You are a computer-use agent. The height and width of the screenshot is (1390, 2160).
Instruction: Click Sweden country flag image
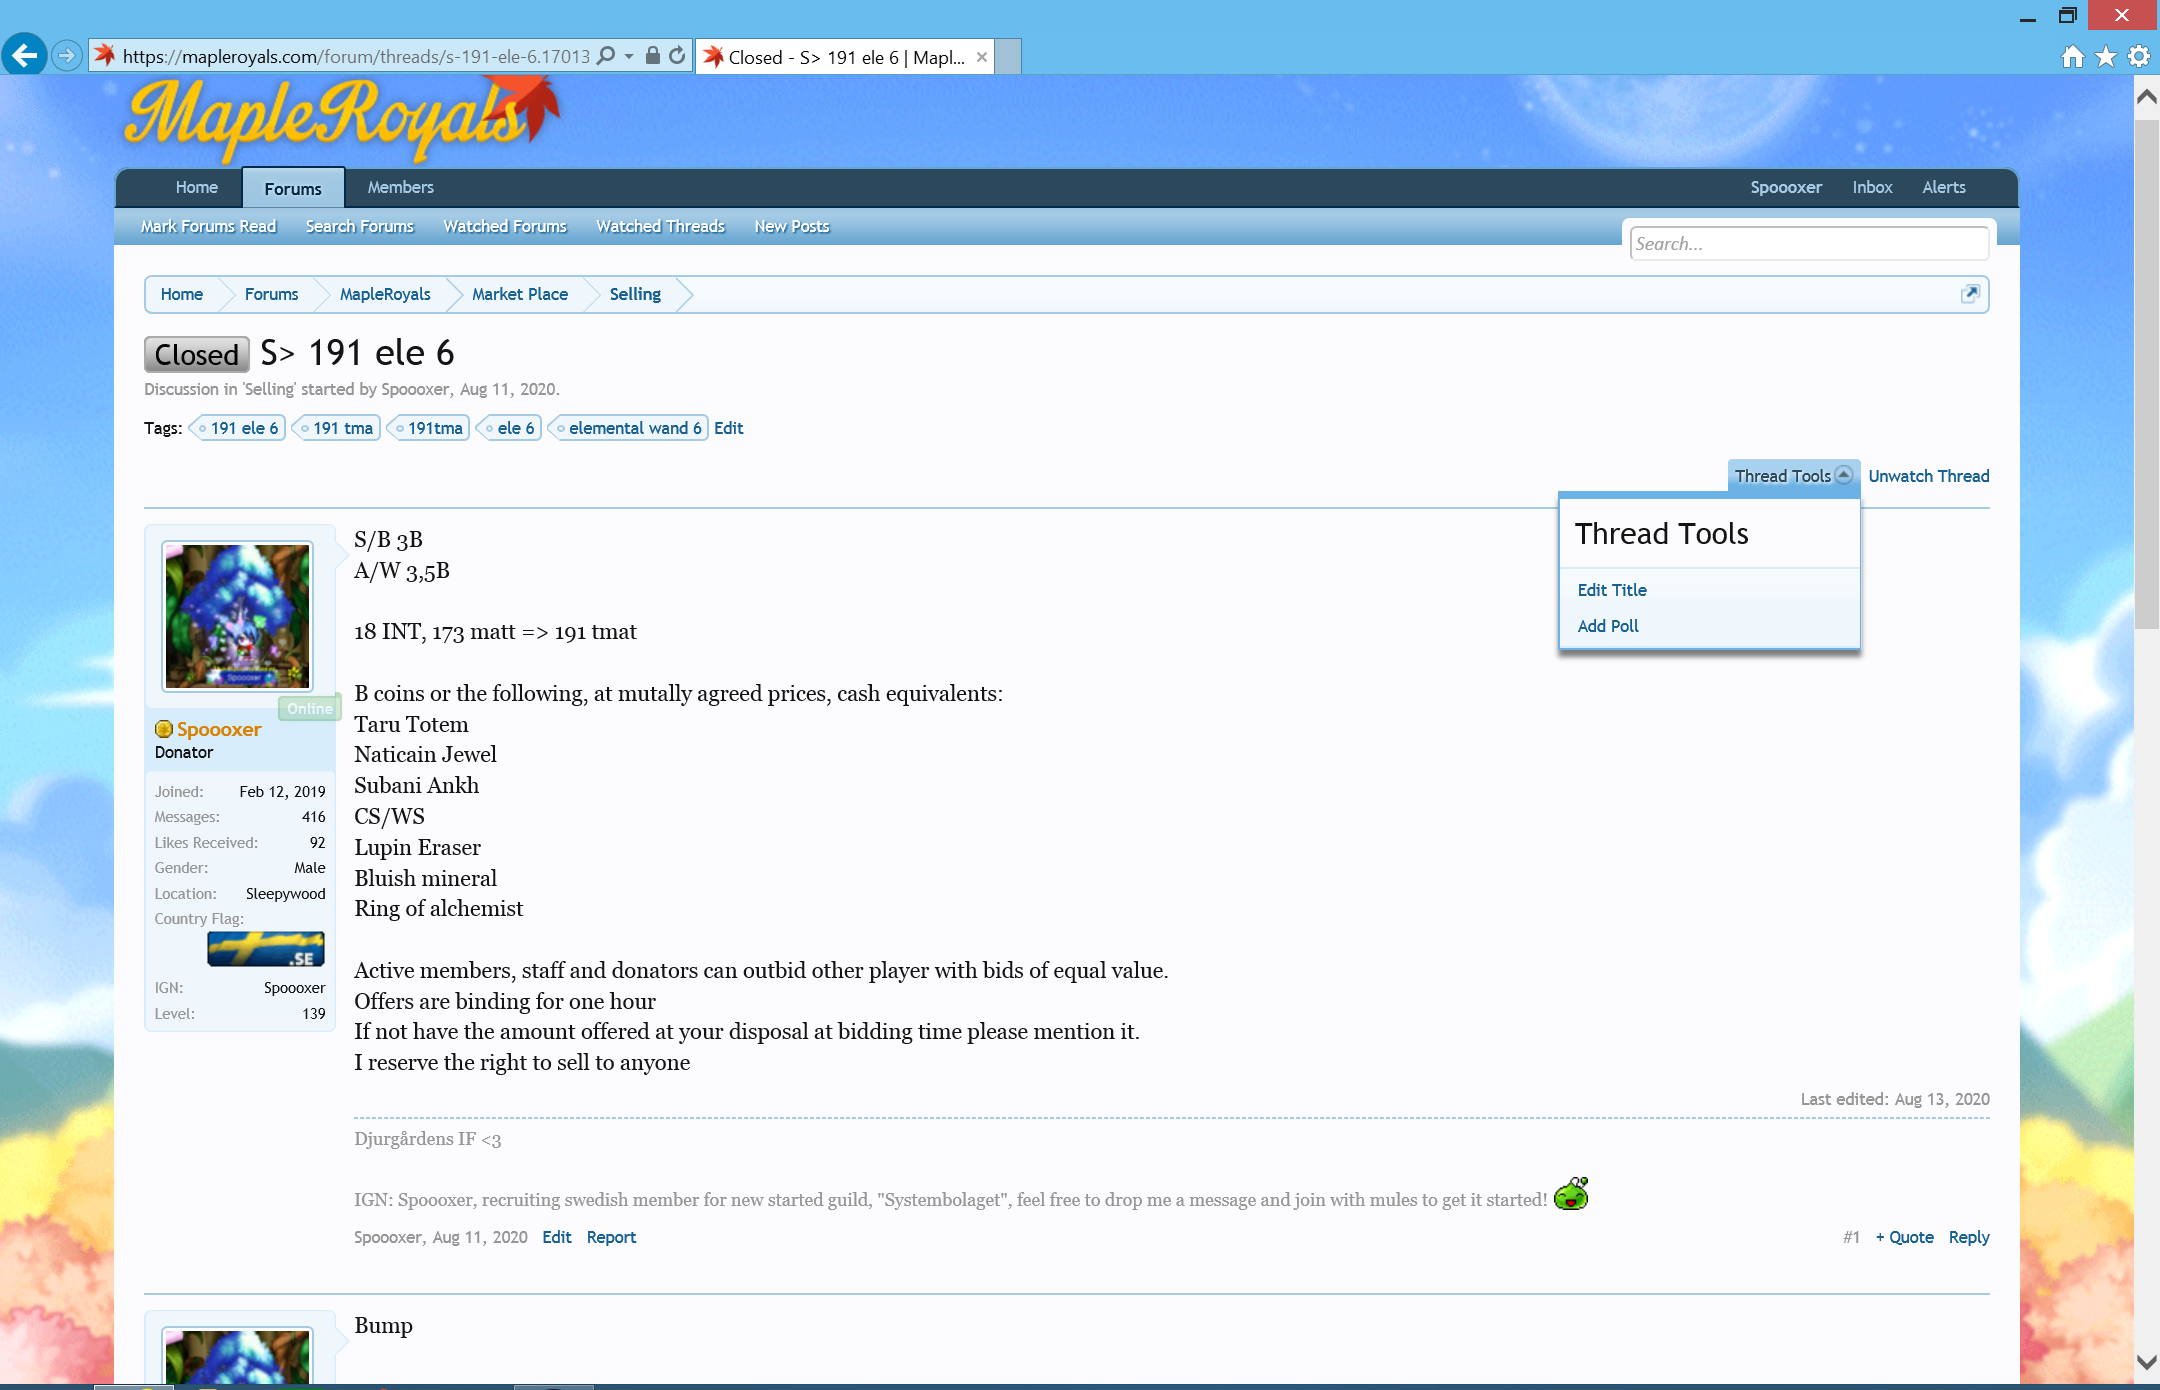(265, 949)
